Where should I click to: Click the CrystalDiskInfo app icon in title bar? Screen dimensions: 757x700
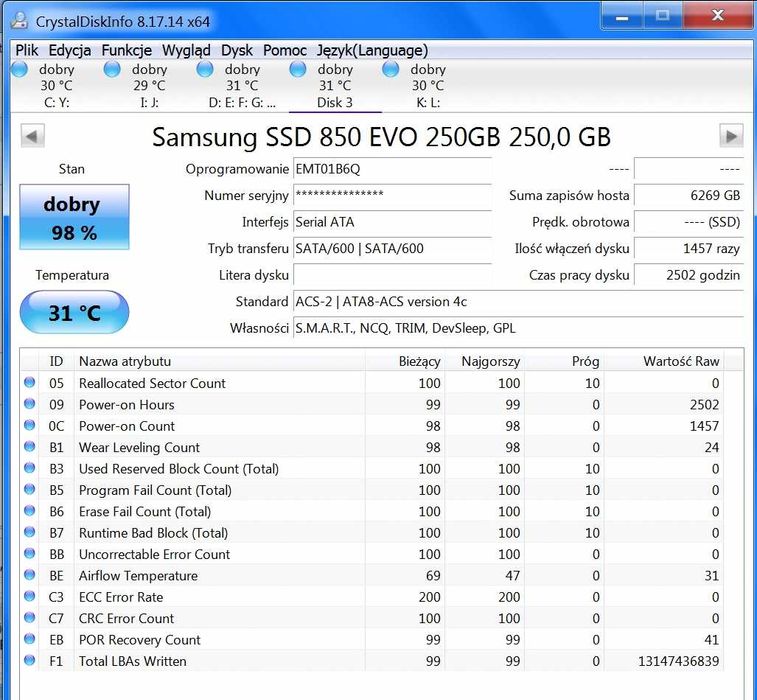coord(20,20)
